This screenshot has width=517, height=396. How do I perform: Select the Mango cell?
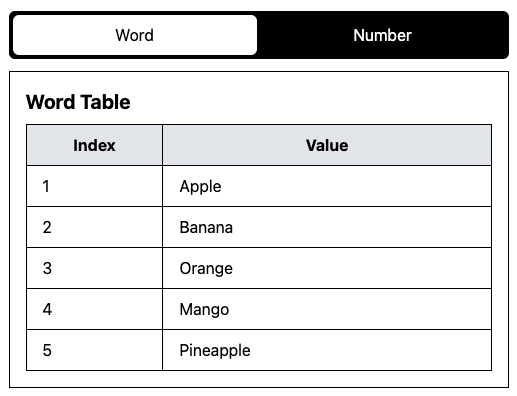(327, 309)
